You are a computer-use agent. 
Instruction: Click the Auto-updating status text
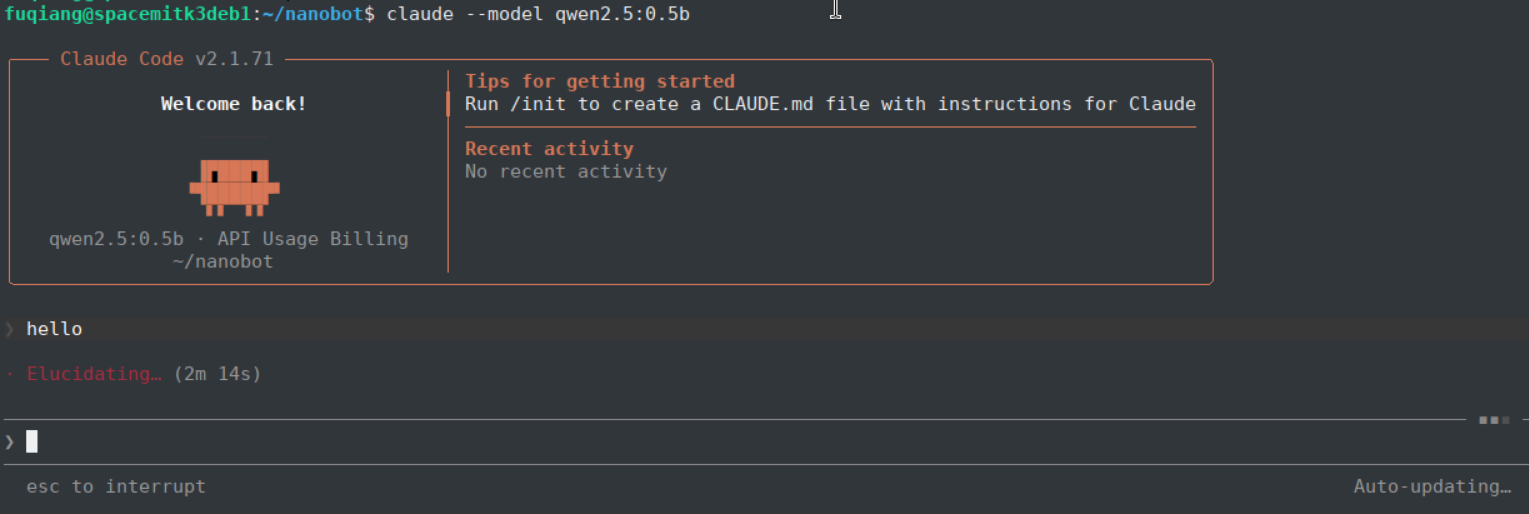click(1432, 487)
